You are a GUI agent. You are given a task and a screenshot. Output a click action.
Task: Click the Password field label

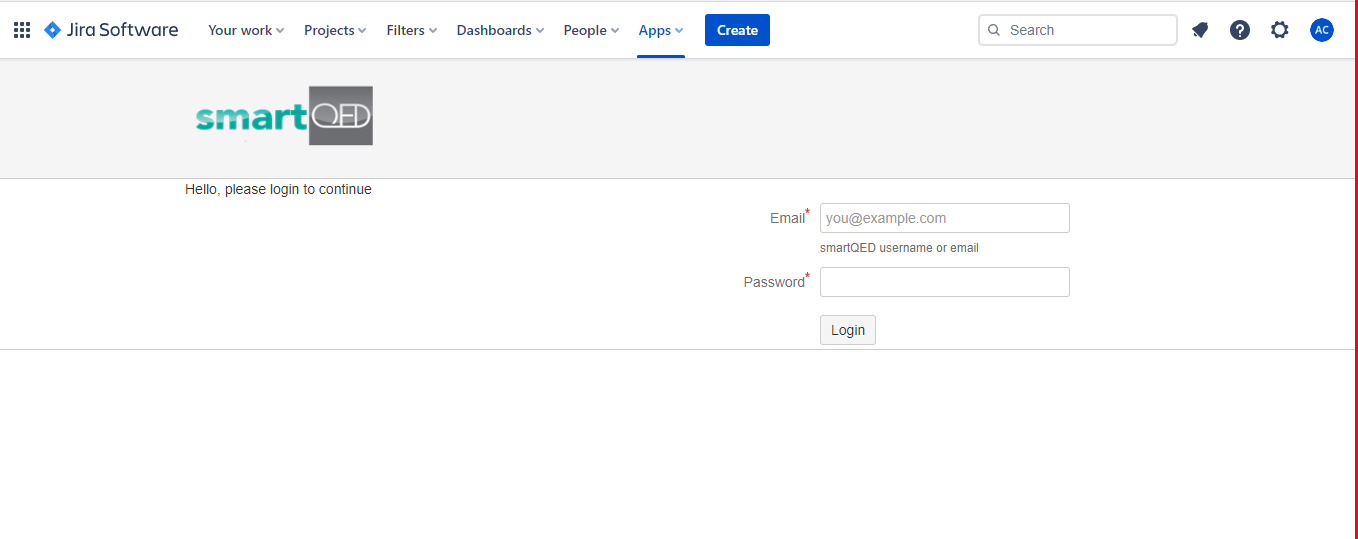774,282
